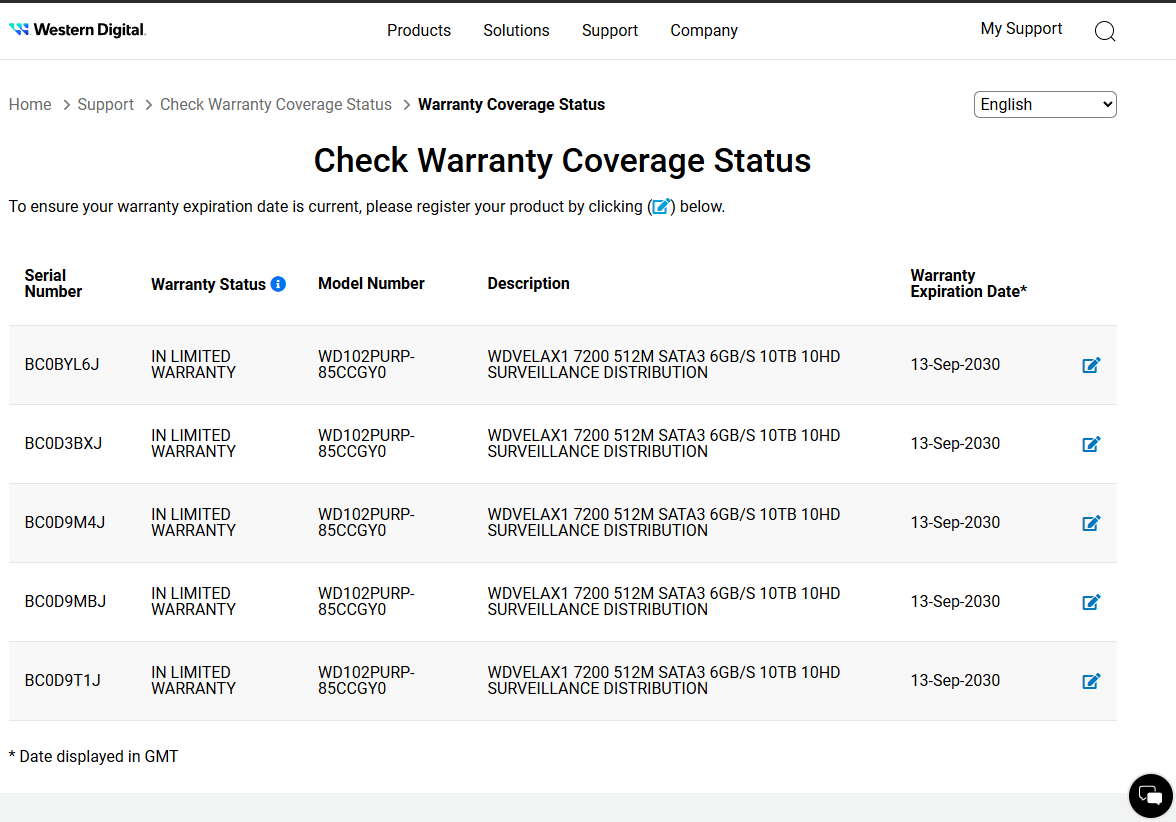Open the English language dropdown

[x=1045, y=104]
